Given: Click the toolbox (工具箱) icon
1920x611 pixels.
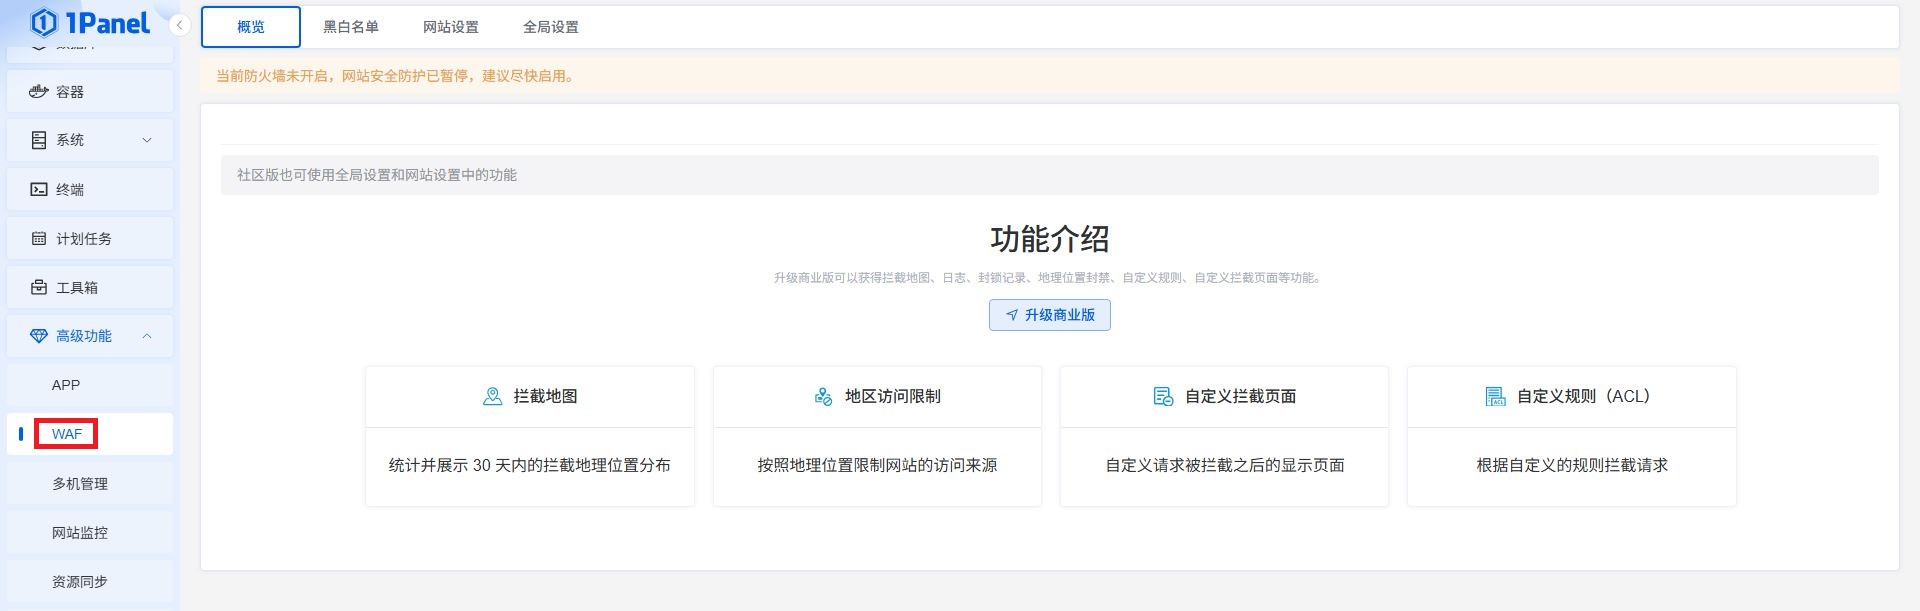Looking at the screenshot, I should pos(39,287).
